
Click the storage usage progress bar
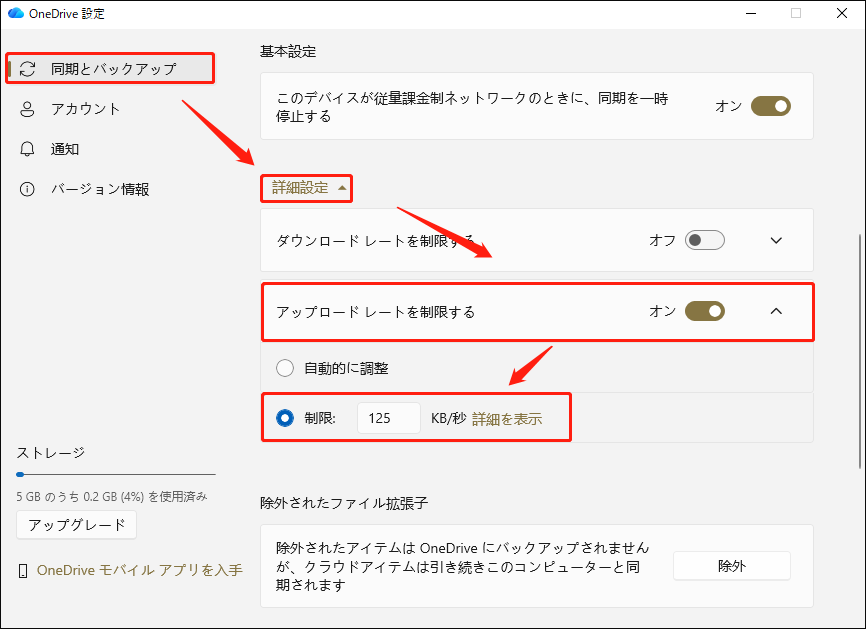coord(115,473)
